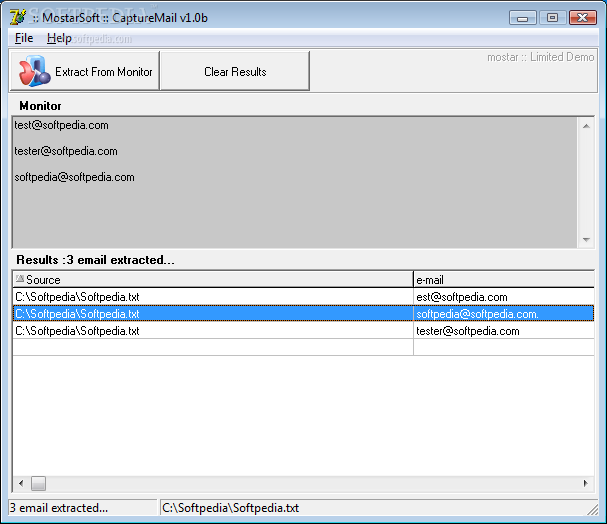The image size is (607, 524).
Task: Open the File menu
Action: (x=24, y=38)
